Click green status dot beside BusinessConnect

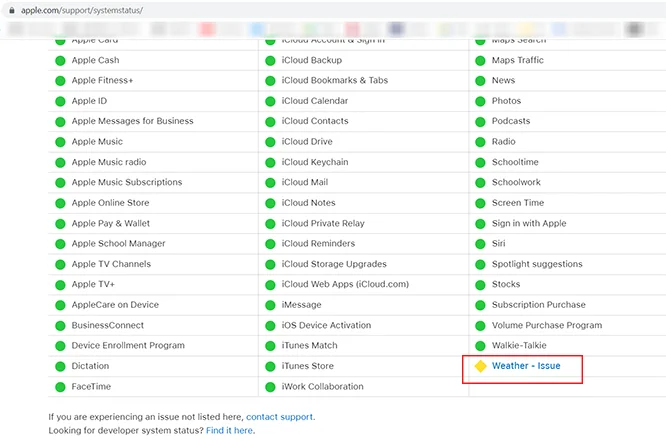pos(60,326)
